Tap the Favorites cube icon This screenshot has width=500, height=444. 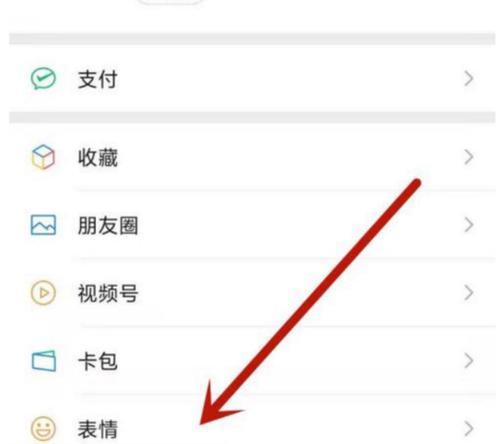click(43, 157)
